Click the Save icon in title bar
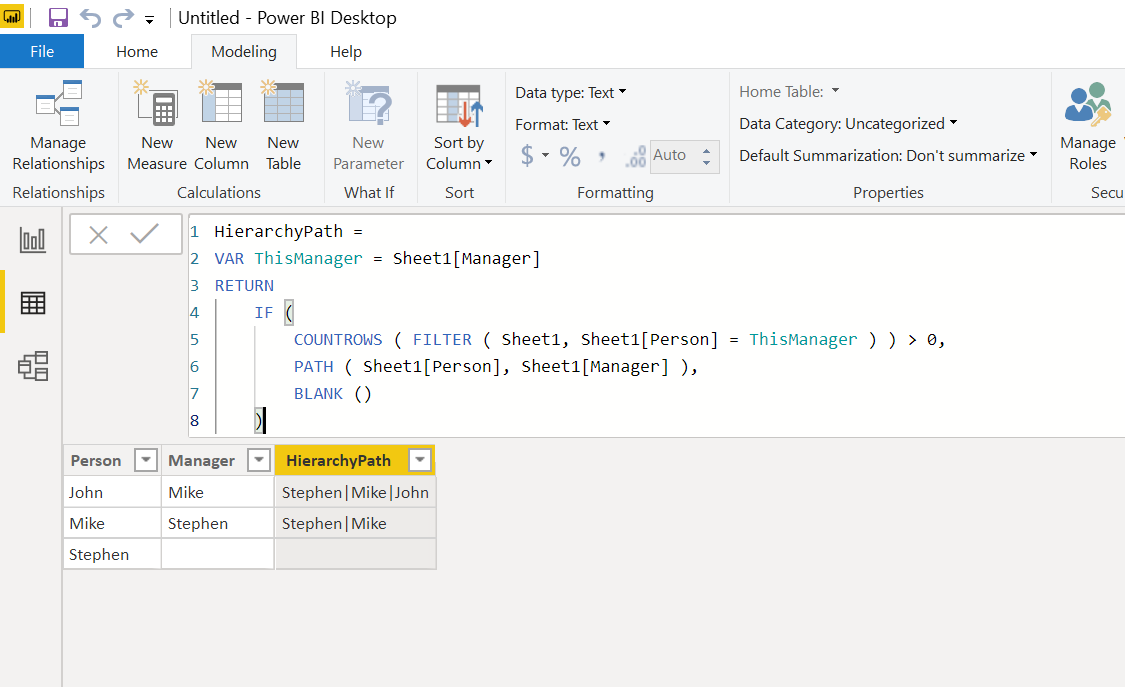Viewport: 1125px width, 687px height. pyautogui.click(x=58, y=17)
